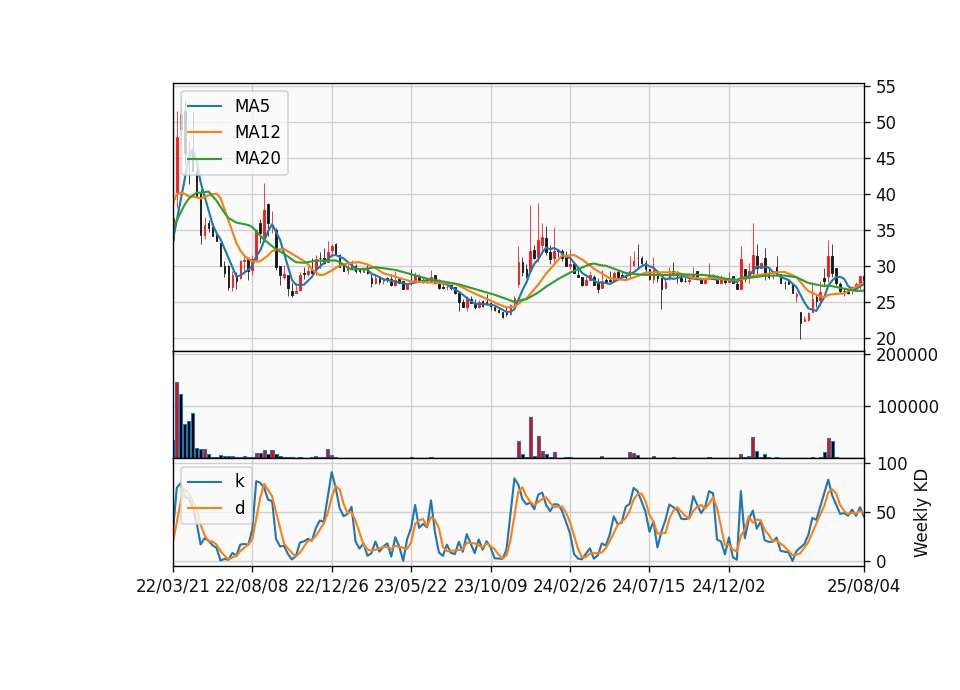Image resolution: width=960 pixels, height=690 pixels.
Task: Click the 24/07/15 date label
Action: point(649,586)
